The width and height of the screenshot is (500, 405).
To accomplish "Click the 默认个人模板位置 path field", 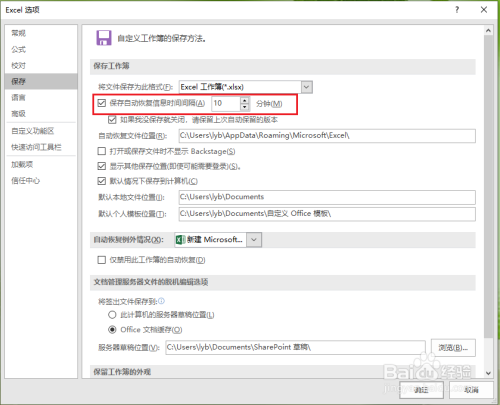I will 327,214.
